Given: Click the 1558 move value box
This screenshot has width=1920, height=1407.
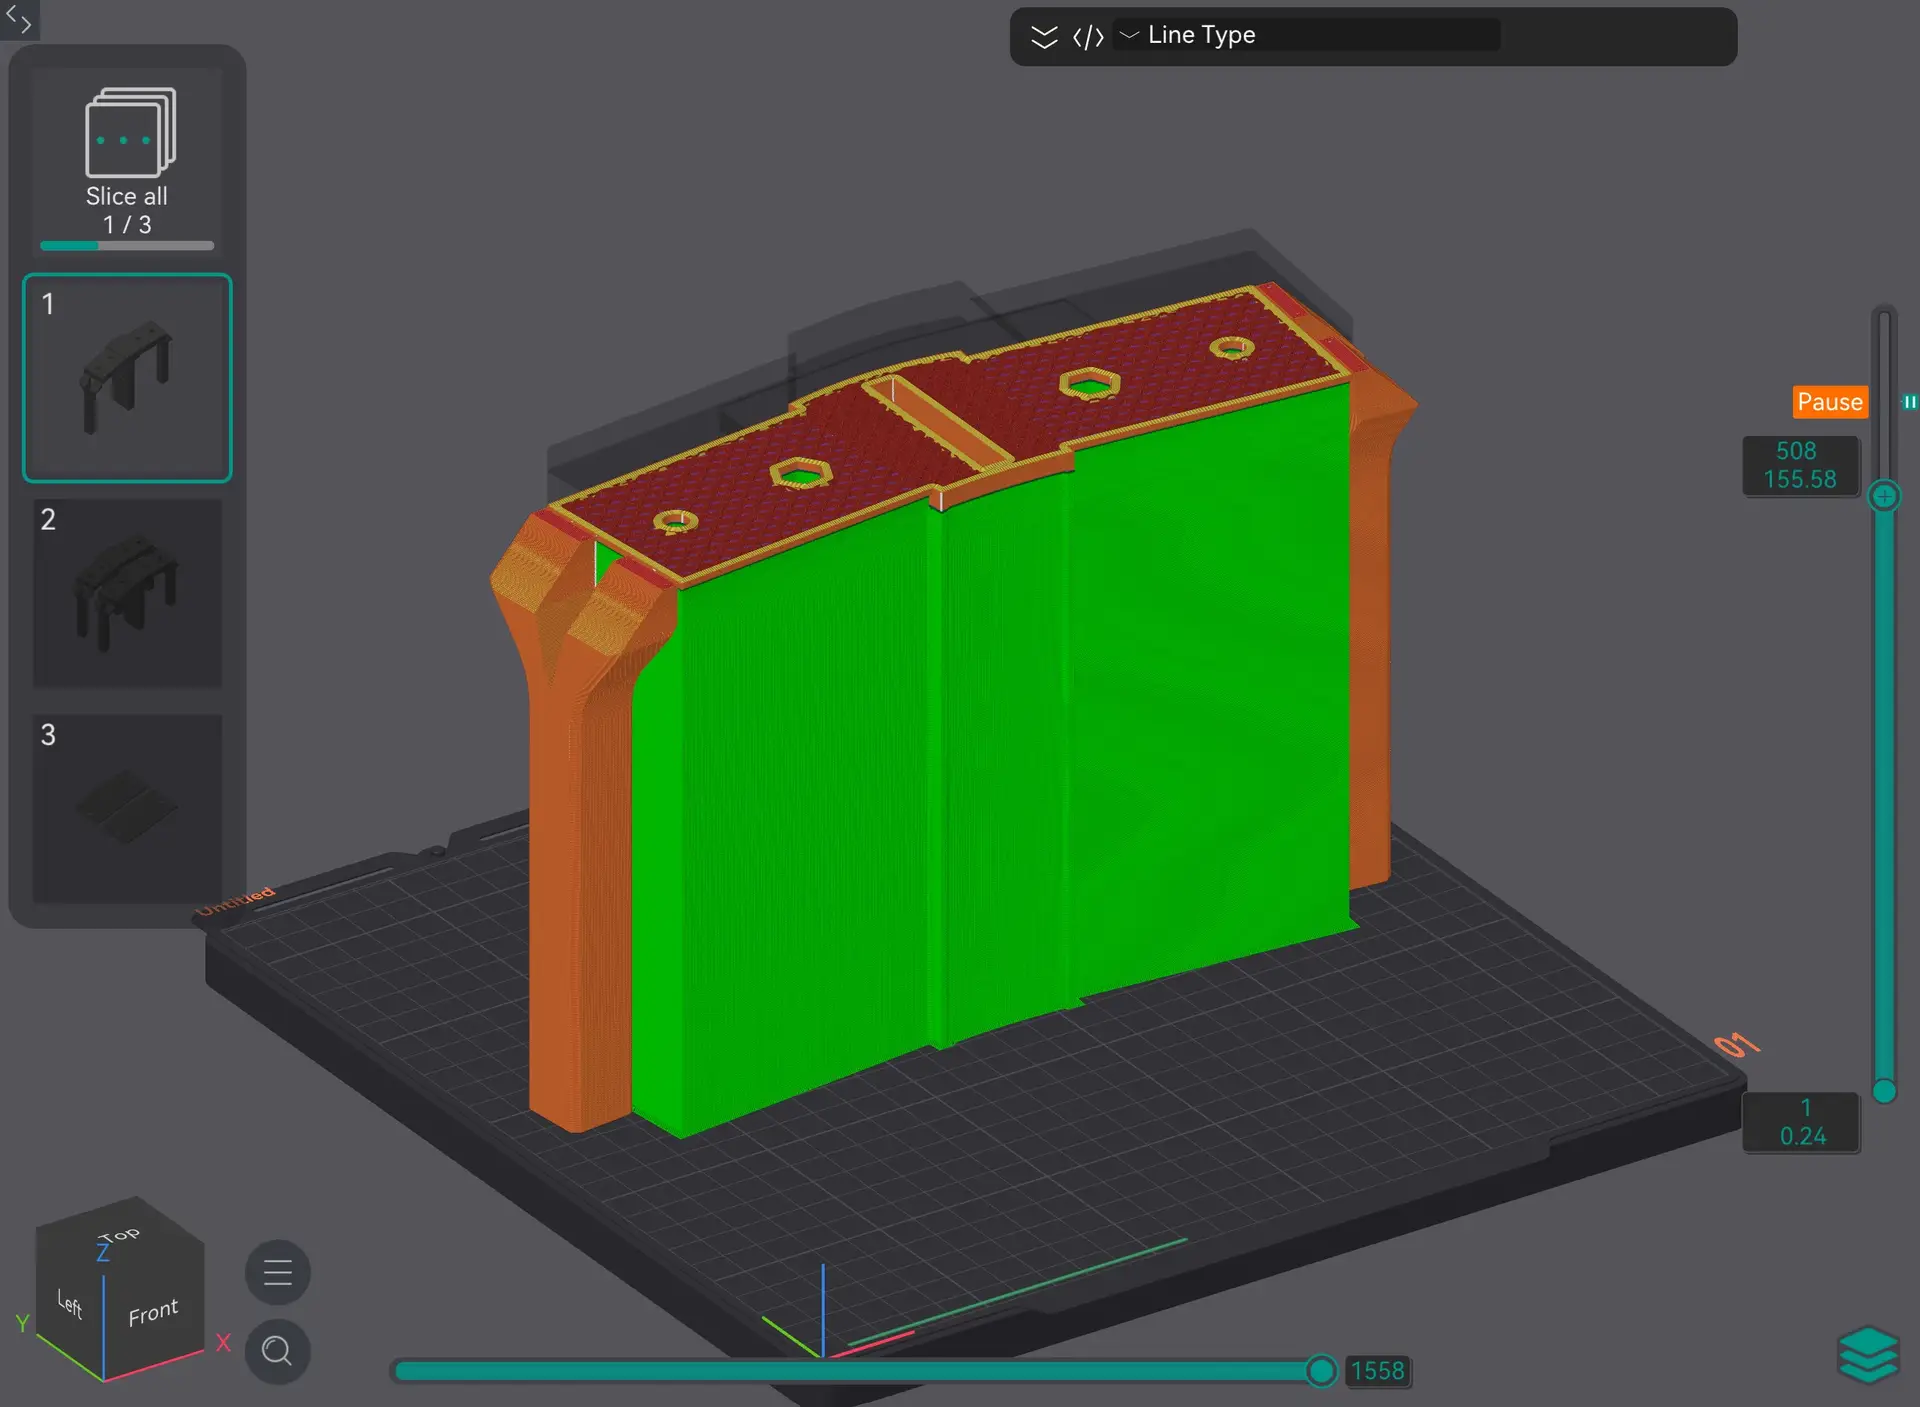Looking at the screenshot, I should click(1378, 1371).
